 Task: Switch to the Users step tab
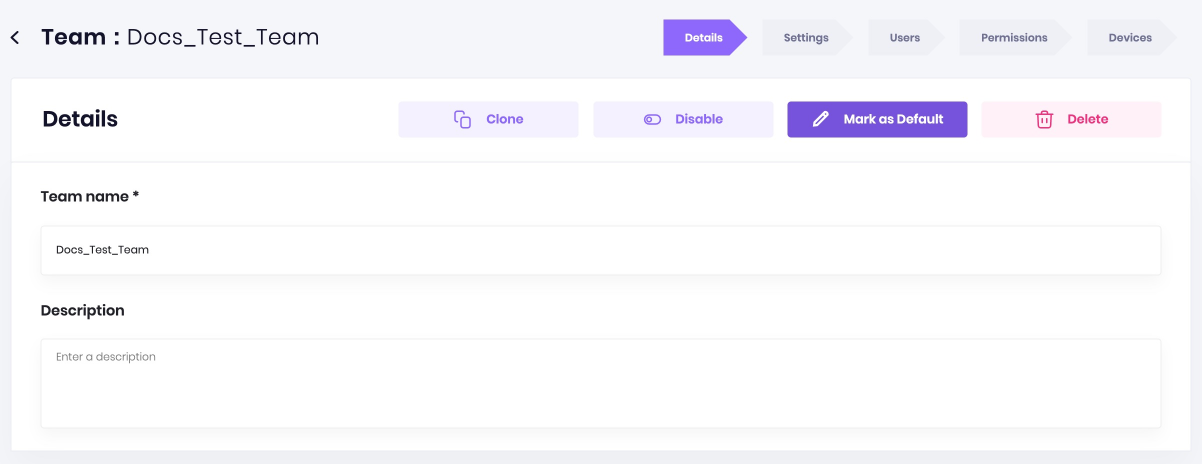[905, 38]
